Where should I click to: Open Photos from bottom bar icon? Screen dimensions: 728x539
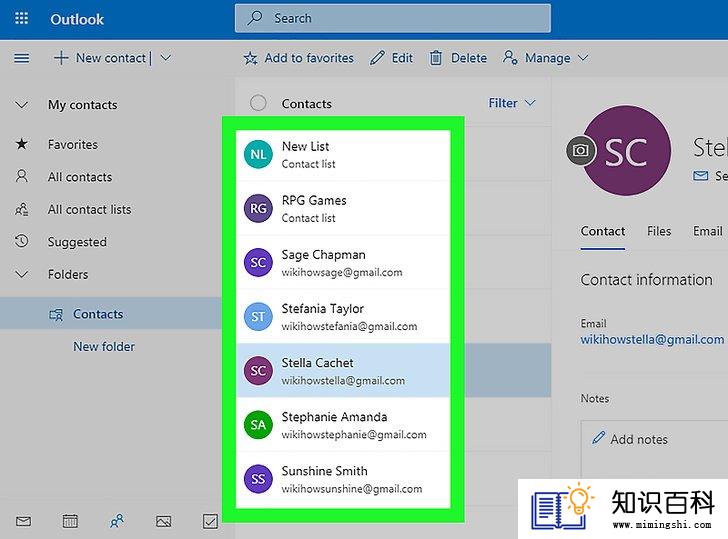pos(163,521)
